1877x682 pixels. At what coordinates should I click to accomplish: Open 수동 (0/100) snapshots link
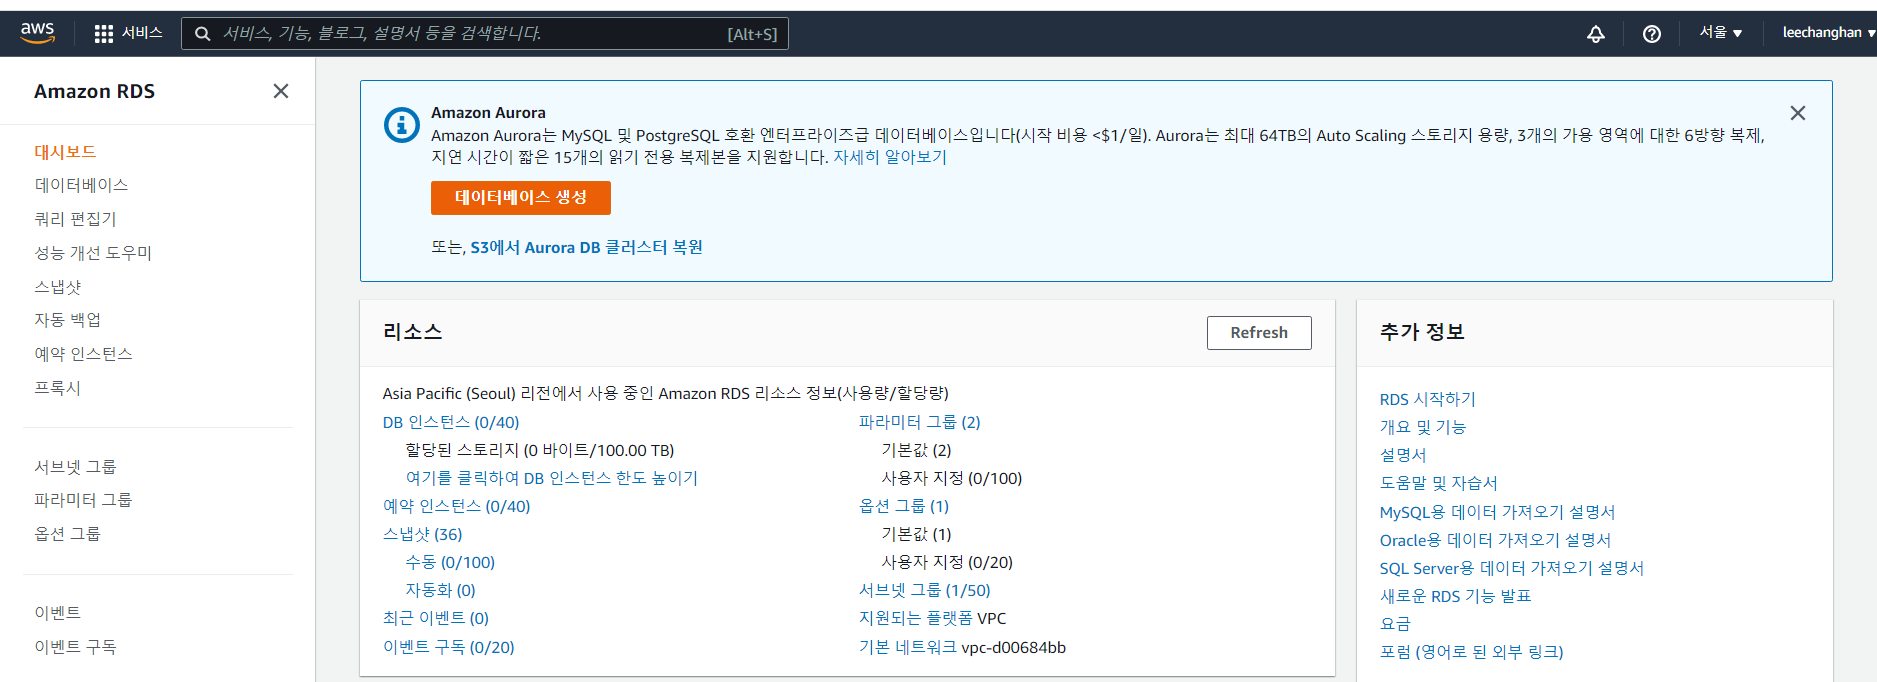click(x=450, y=562)
